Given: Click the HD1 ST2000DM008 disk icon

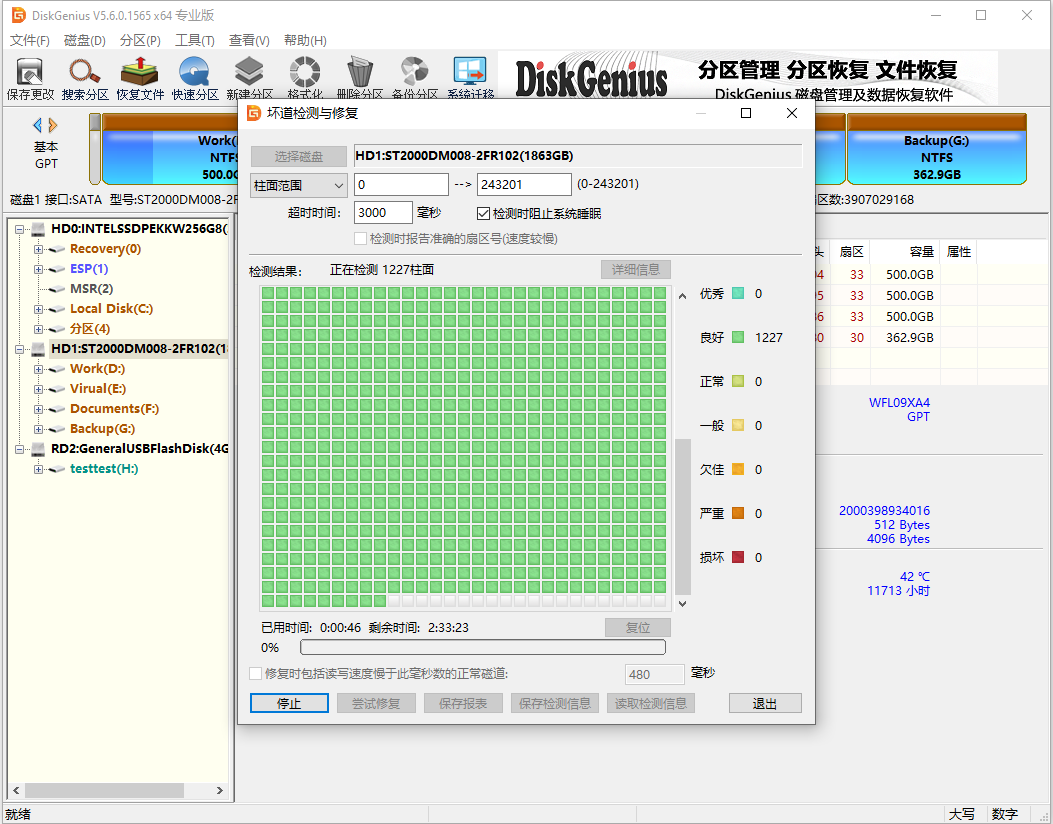Looking at the screenshot, I should tap(38, 349).
